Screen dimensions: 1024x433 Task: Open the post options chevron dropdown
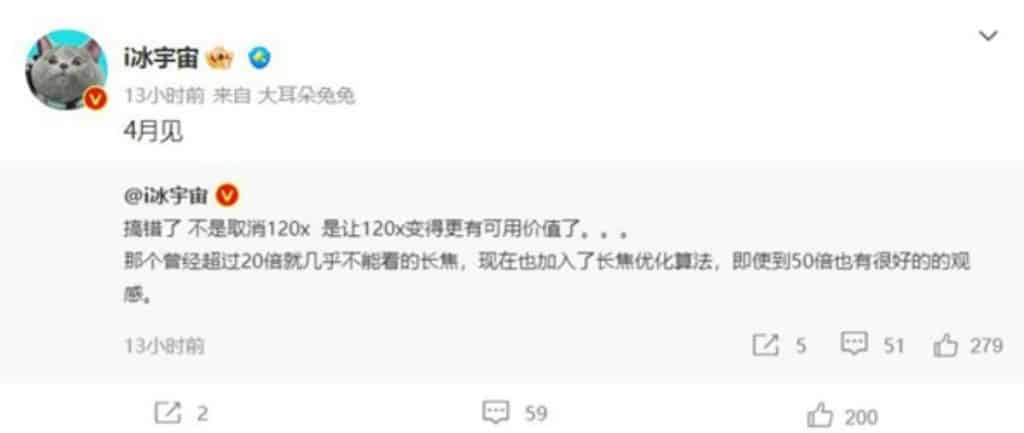pyautogui.click(x=987, y=36)
